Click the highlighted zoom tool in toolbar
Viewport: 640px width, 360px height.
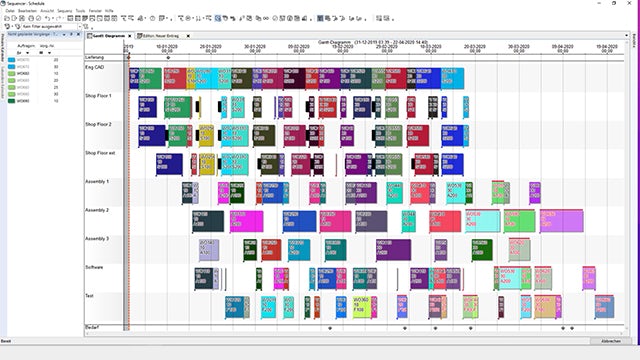218,18
